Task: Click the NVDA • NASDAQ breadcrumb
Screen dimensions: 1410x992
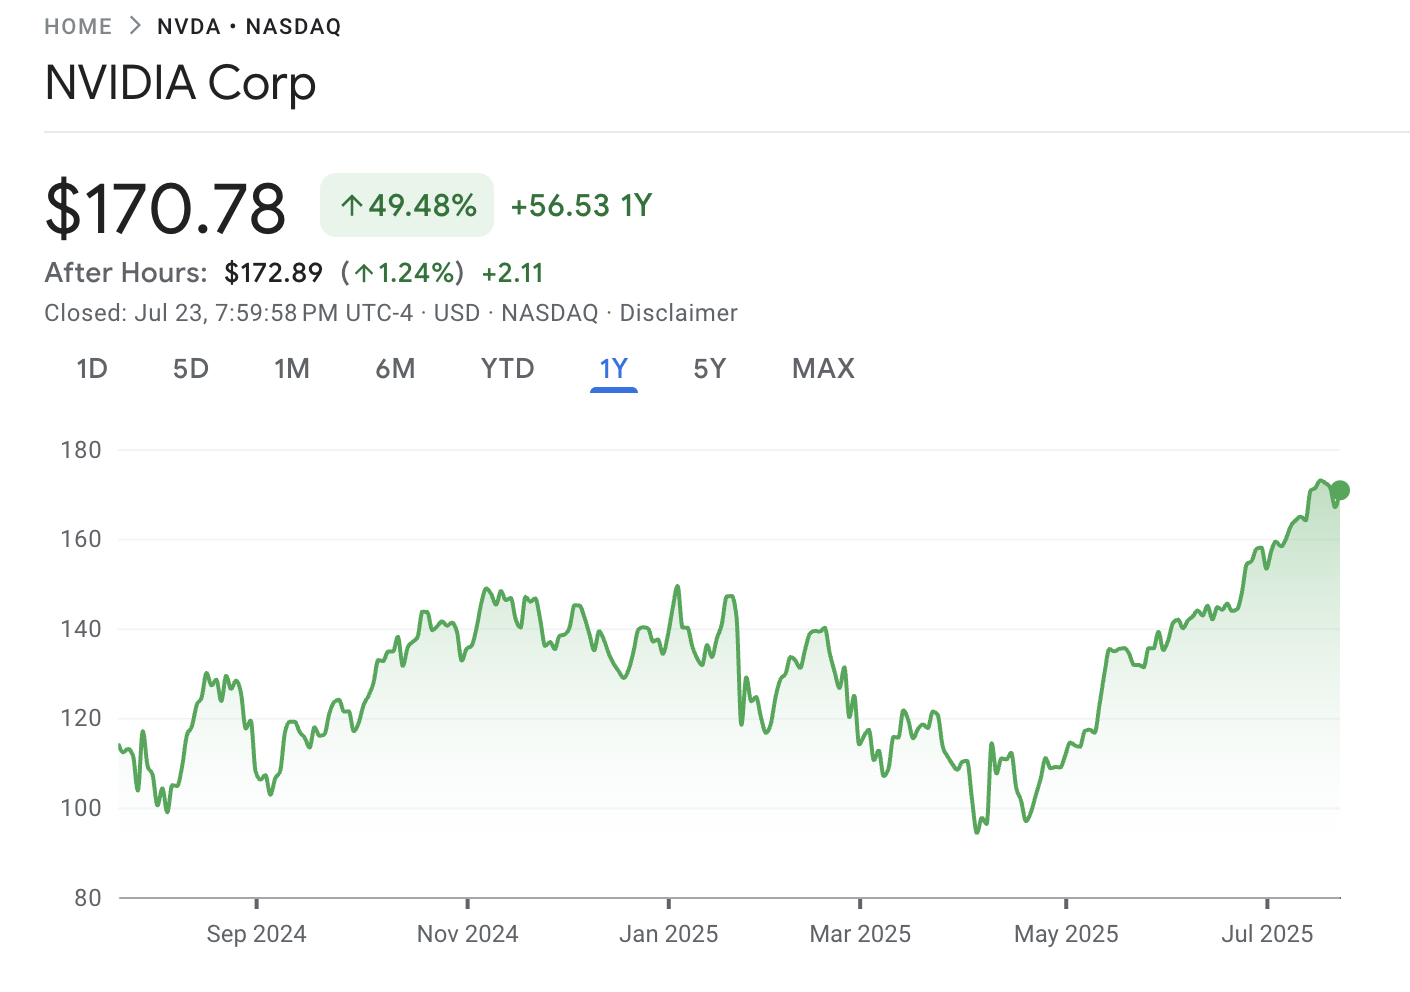Action: tap(249, 27)
